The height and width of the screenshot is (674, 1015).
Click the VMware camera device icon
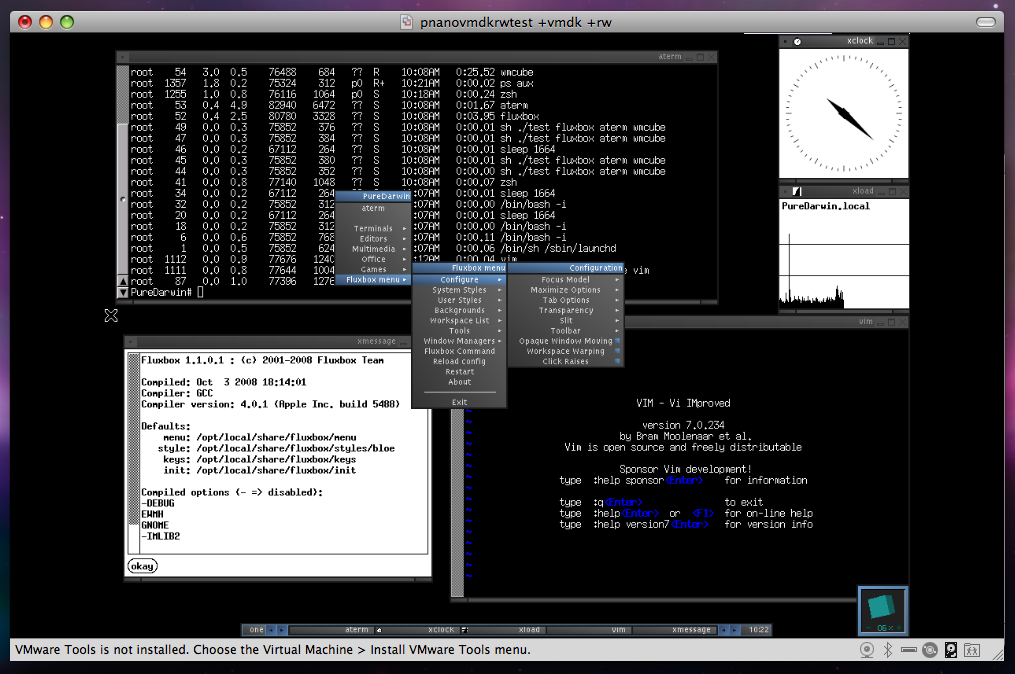(x=867, y=650)
